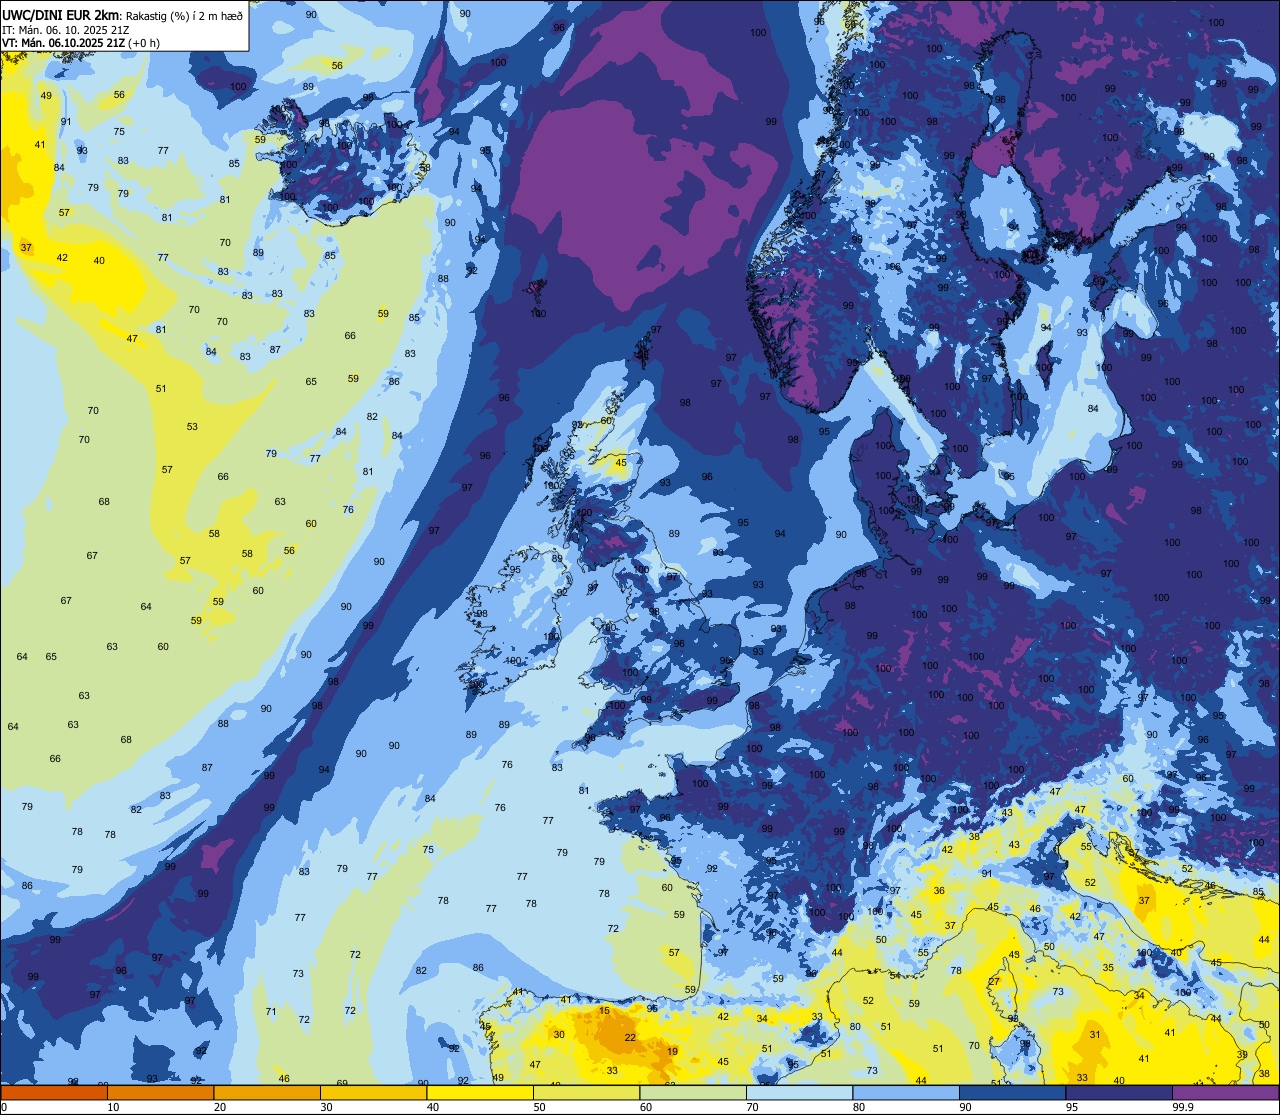Click the '53' value in the Atlantic
Image resolution: width=1280 pixels, height=1115 pixels.
(192, 427)
